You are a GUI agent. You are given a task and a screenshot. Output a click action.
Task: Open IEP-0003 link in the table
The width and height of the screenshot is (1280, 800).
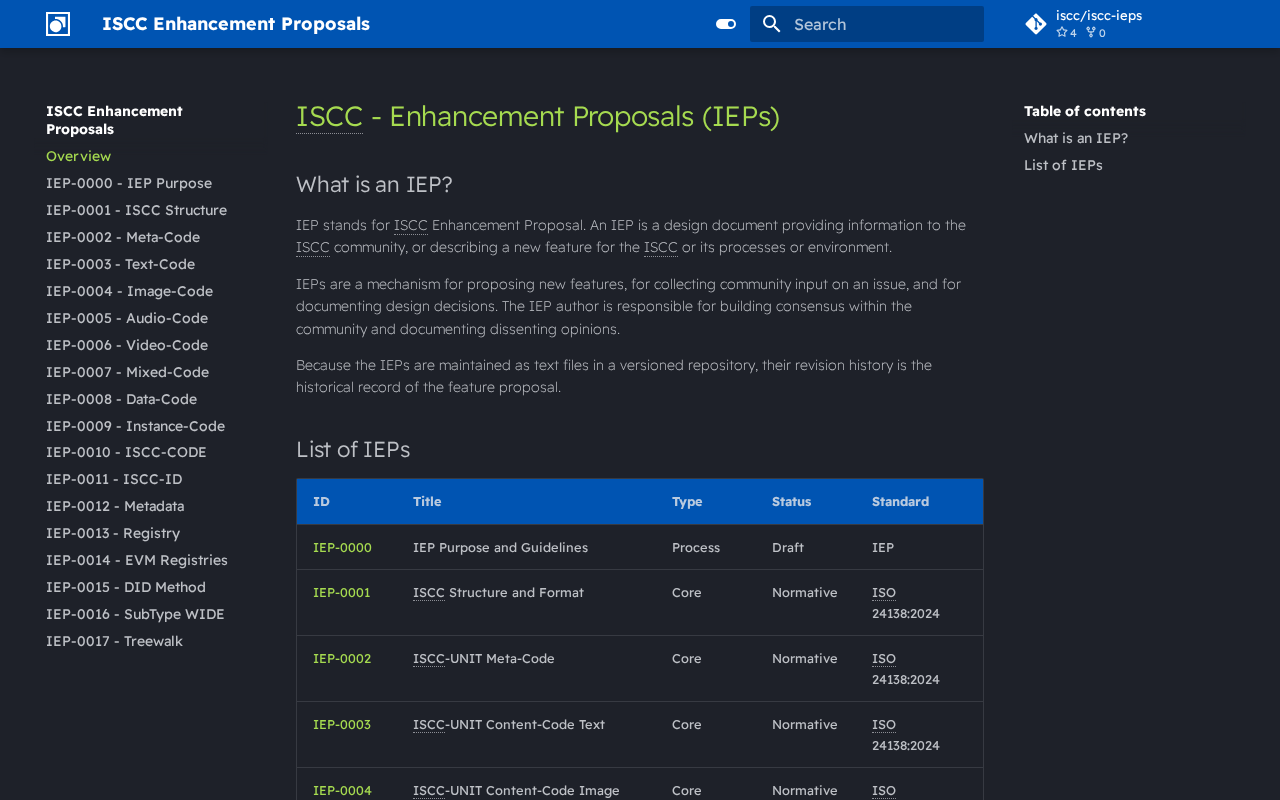point(342,724)
